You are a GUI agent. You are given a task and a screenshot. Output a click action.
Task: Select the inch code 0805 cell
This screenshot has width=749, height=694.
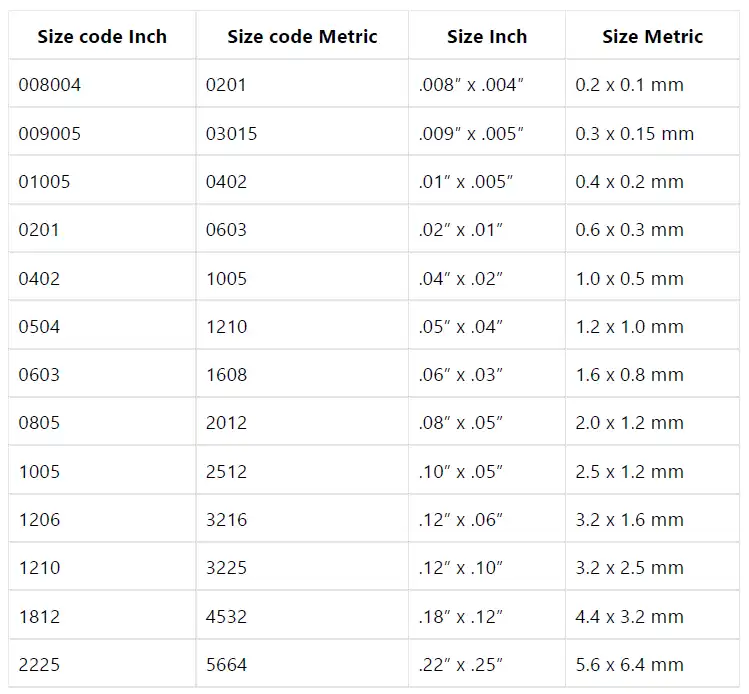tap(40, 423)
